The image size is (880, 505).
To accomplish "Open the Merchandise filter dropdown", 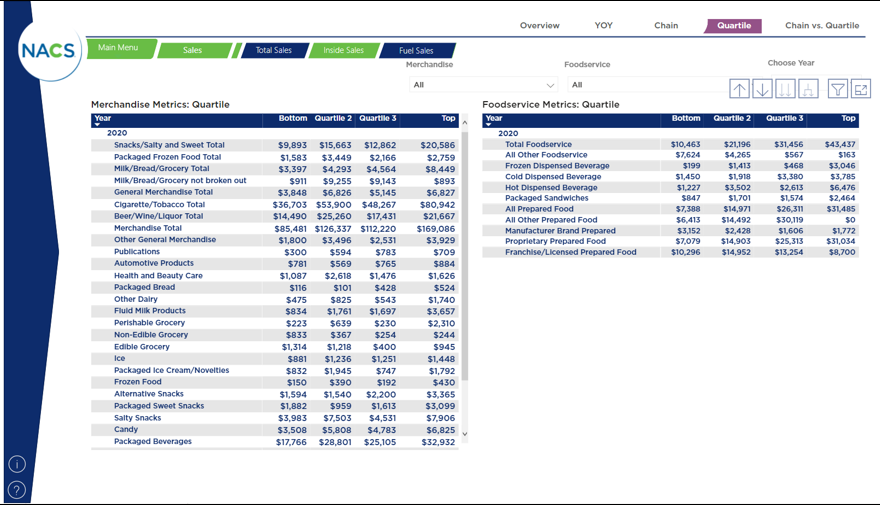I will (x=484, y=85).
